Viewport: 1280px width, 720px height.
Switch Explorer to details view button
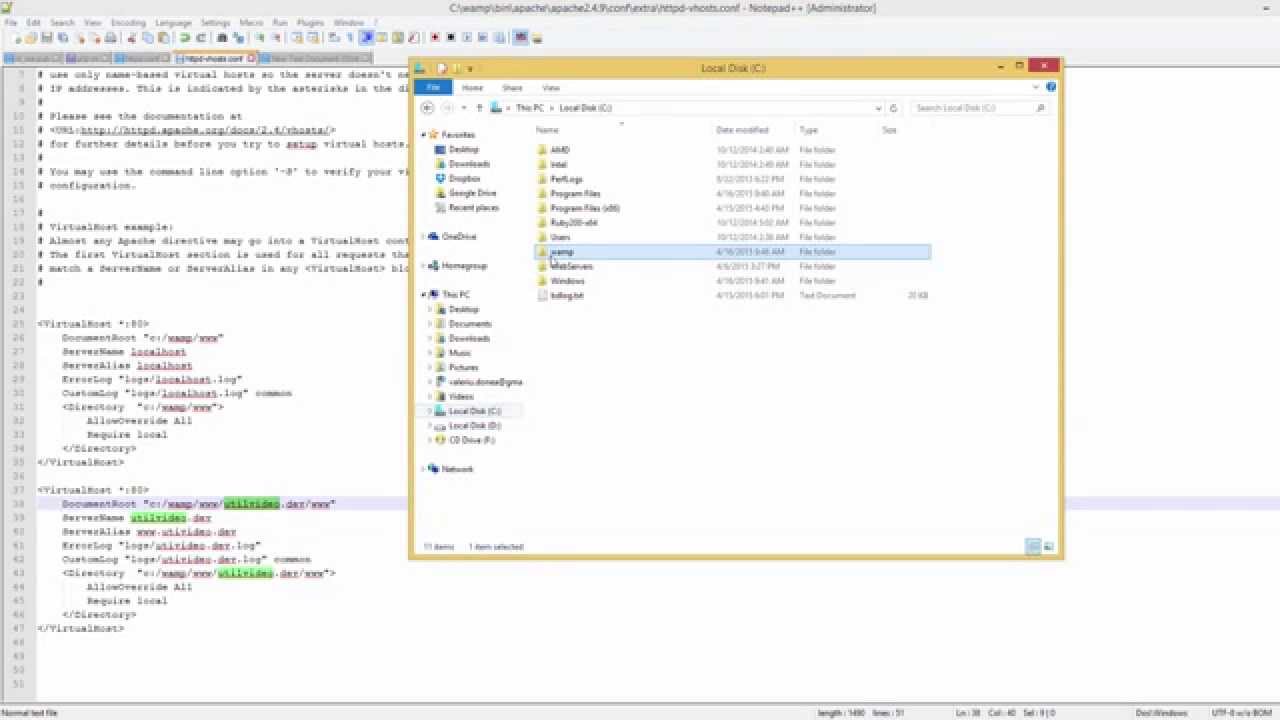click(x=1033, y=546)
